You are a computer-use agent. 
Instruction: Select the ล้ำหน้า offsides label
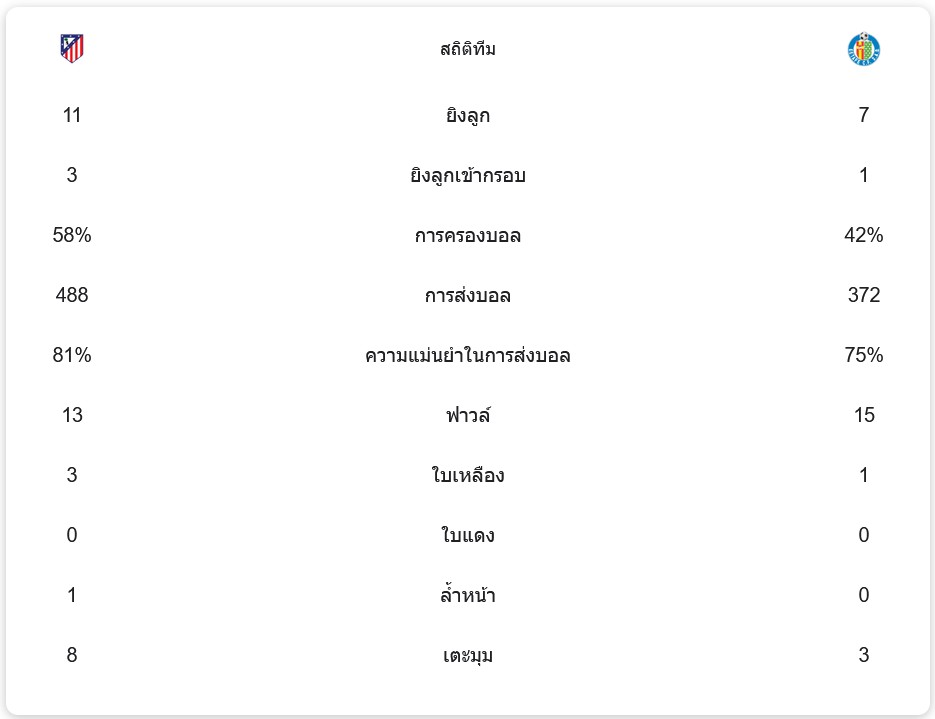click(x=468, y=596)
